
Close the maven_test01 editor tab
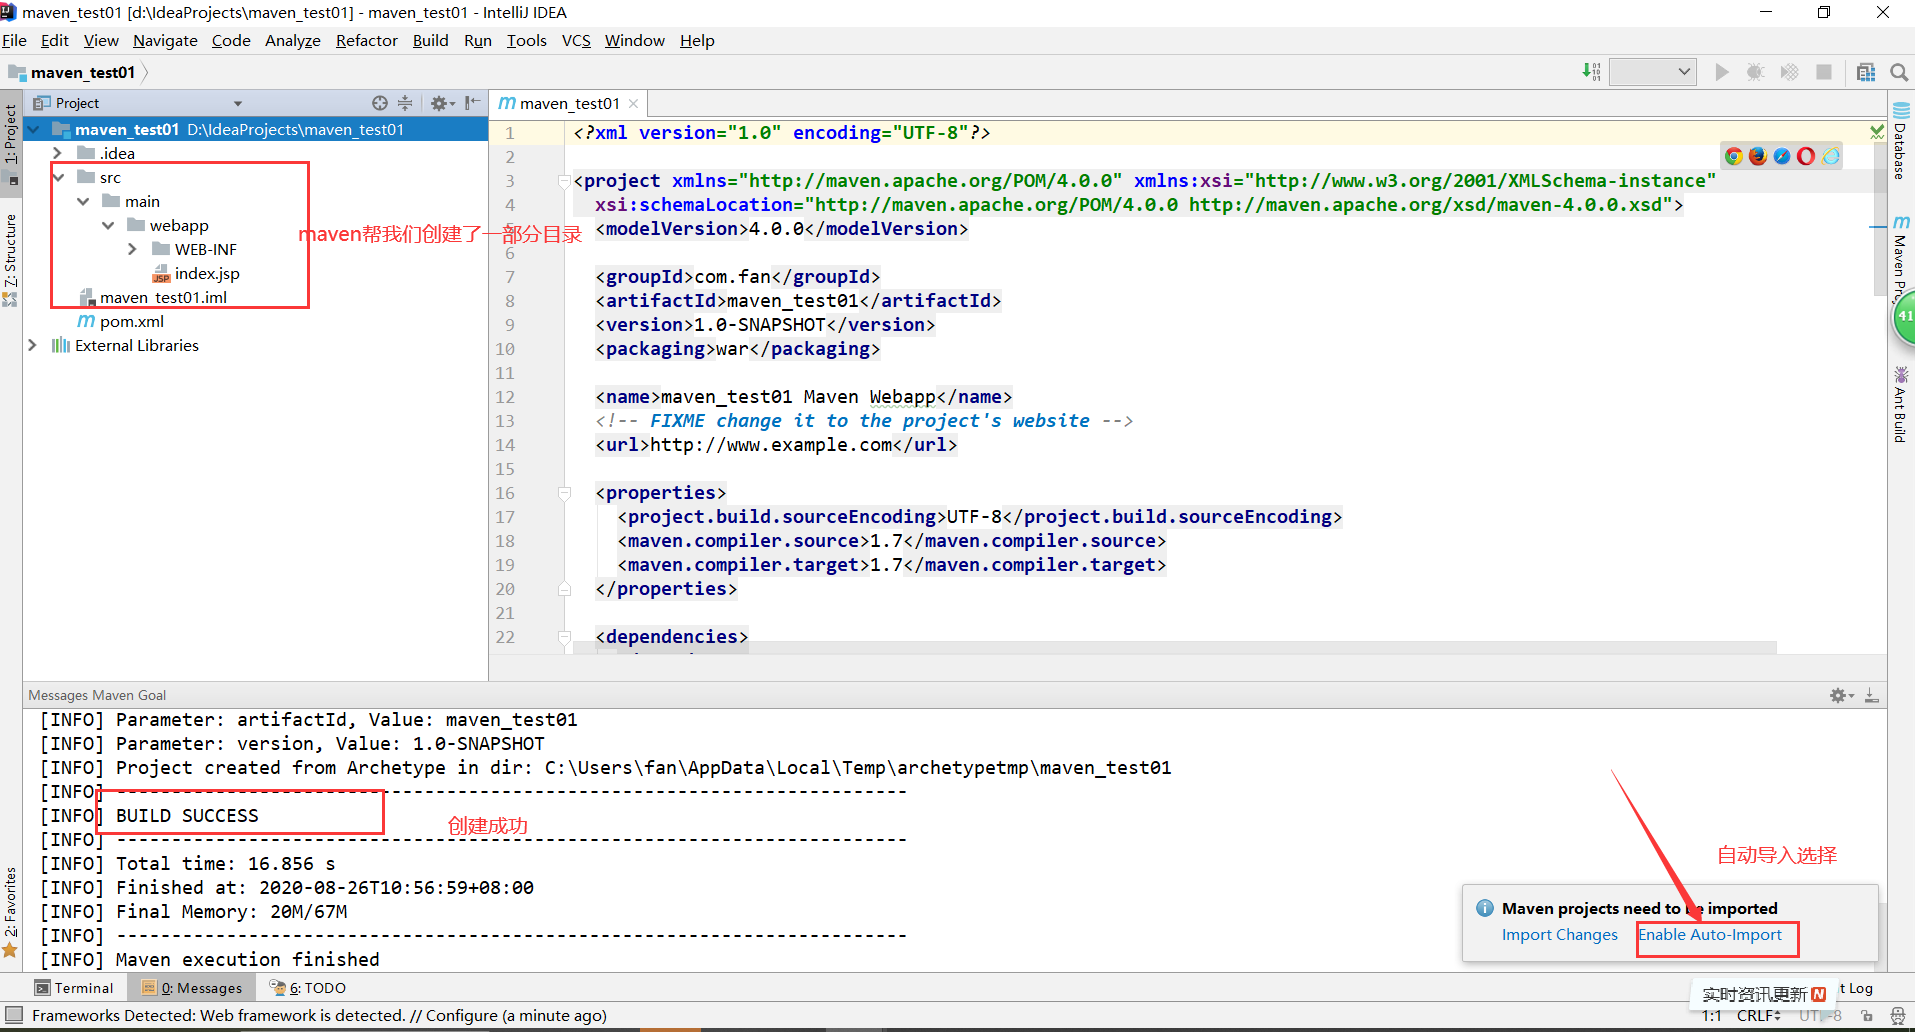(x=633, y=103)
